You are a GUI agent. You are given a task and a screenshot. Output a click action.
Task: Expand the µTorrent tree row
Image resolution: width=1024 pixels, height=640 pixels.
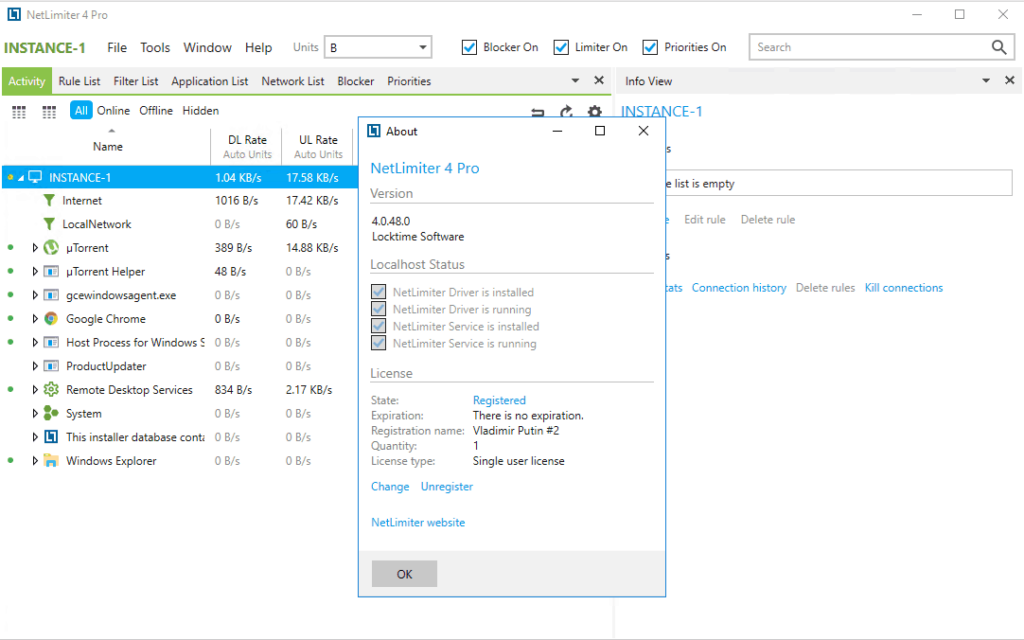point(35,248)
